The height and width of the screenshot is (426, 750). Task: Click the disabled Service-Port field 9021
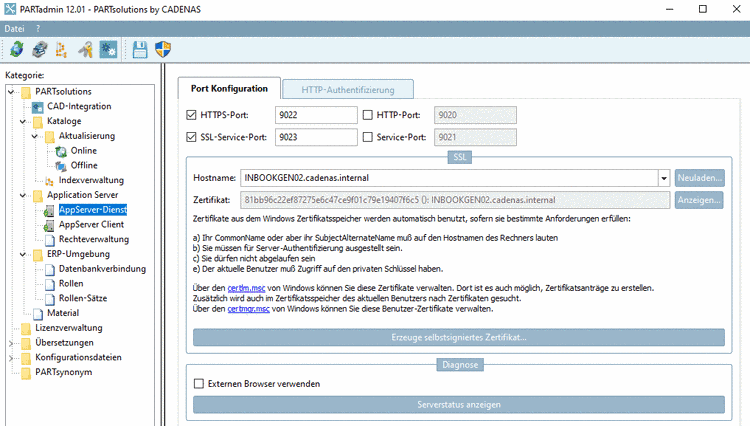(475, 137)
